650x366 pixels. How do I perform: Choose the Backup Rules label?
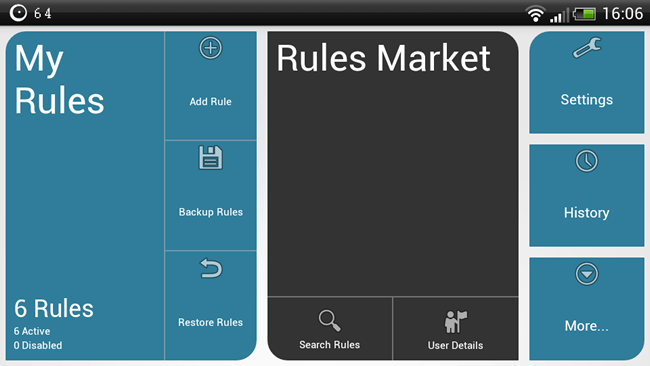211,212
